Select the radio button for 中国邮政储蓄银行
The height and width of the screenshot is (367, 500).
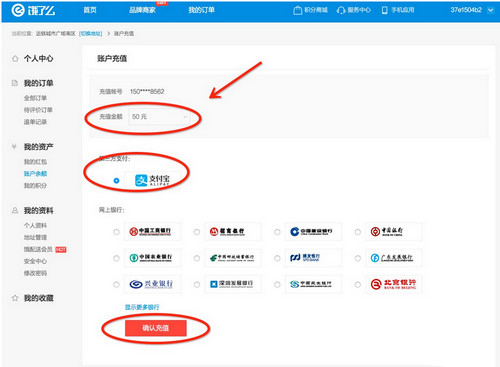point(197,258)
